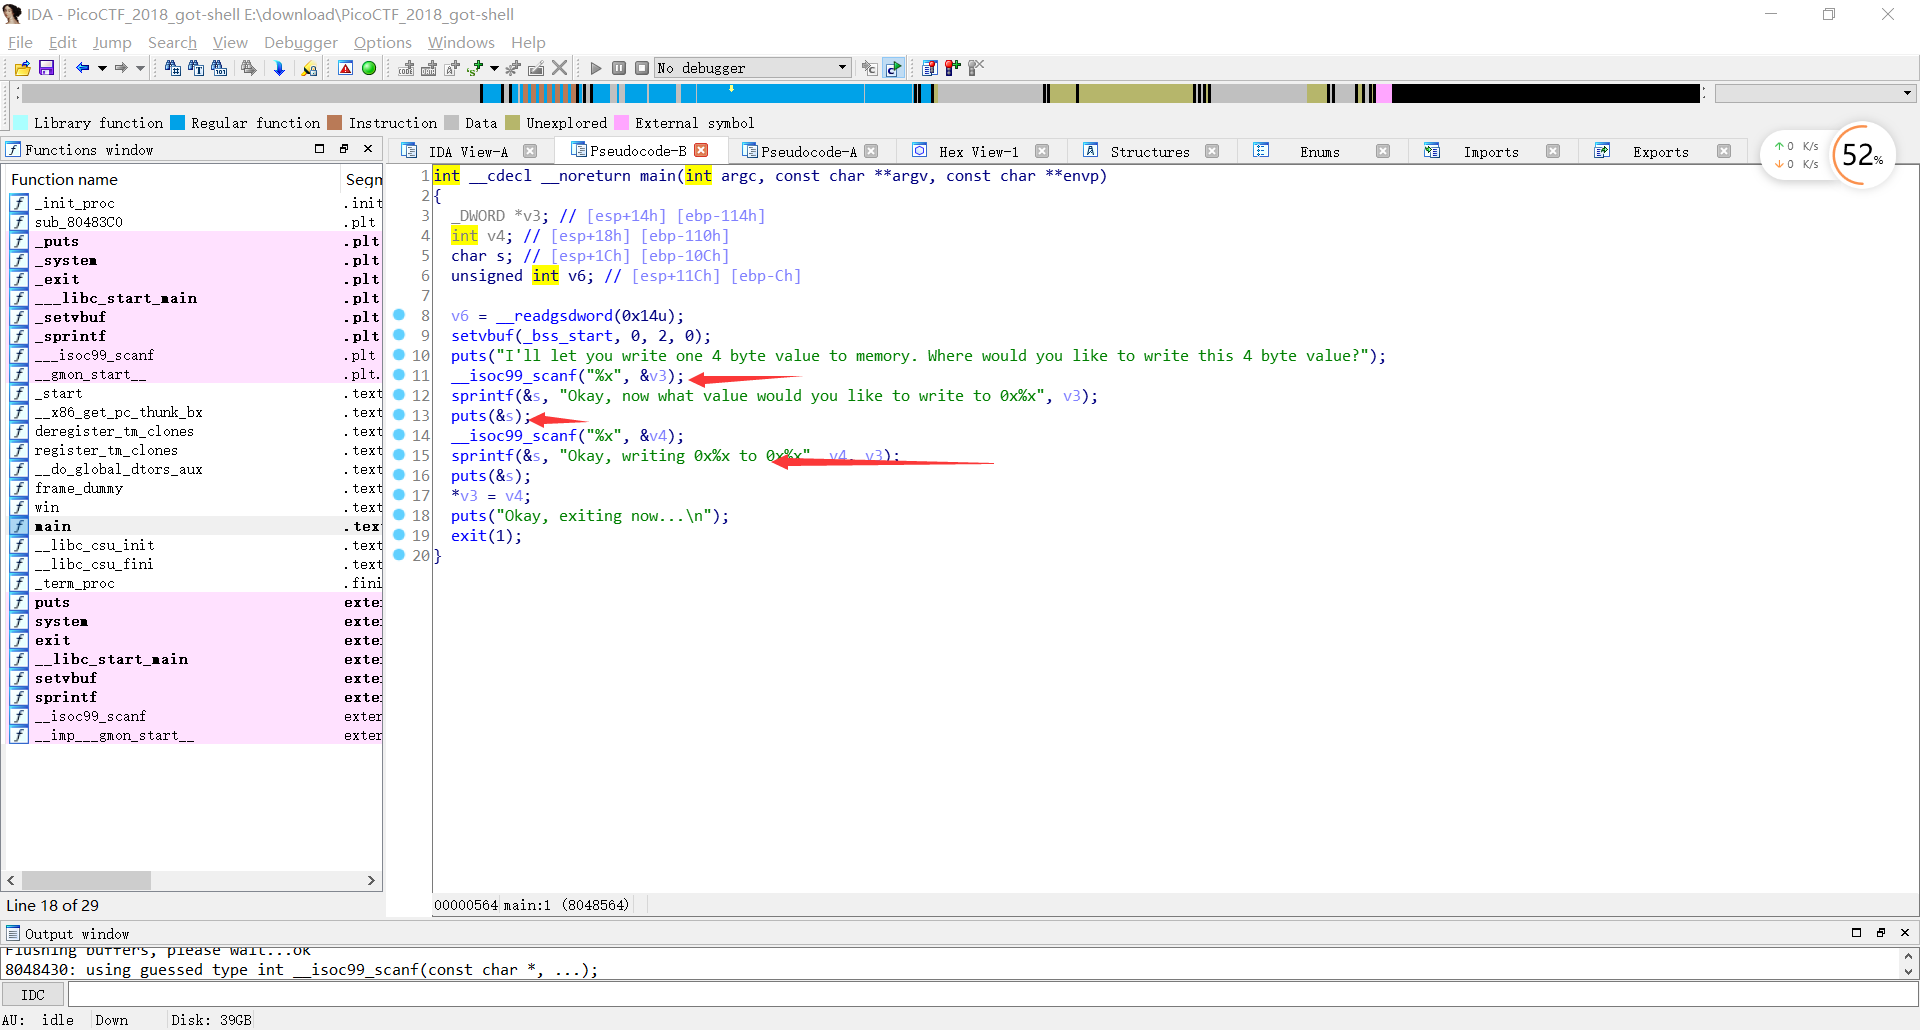Click the Open file toolbar icon

pos(22,68)
